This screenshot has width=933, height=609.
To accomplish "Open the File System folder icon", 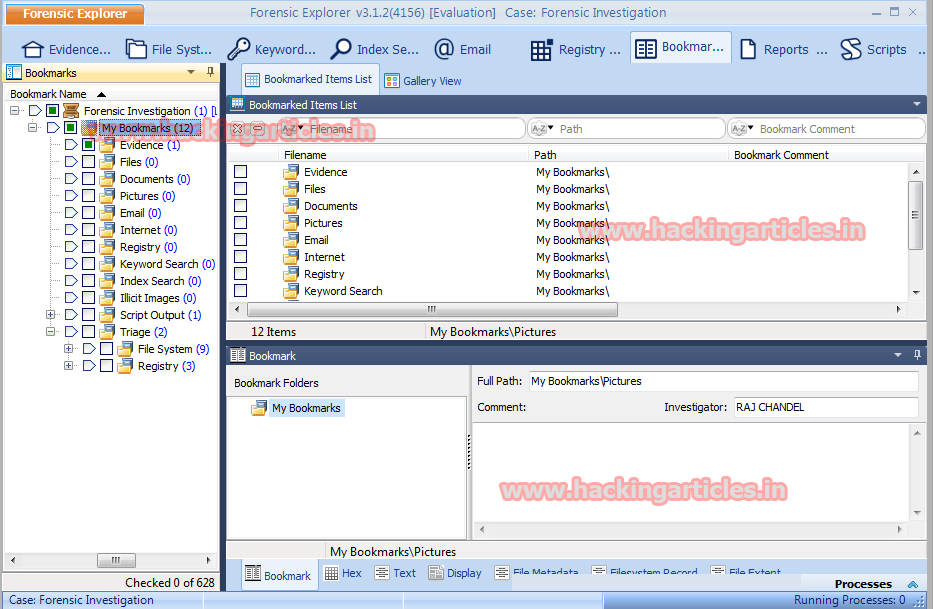I will pyautogui.click(x=136, y=49).
